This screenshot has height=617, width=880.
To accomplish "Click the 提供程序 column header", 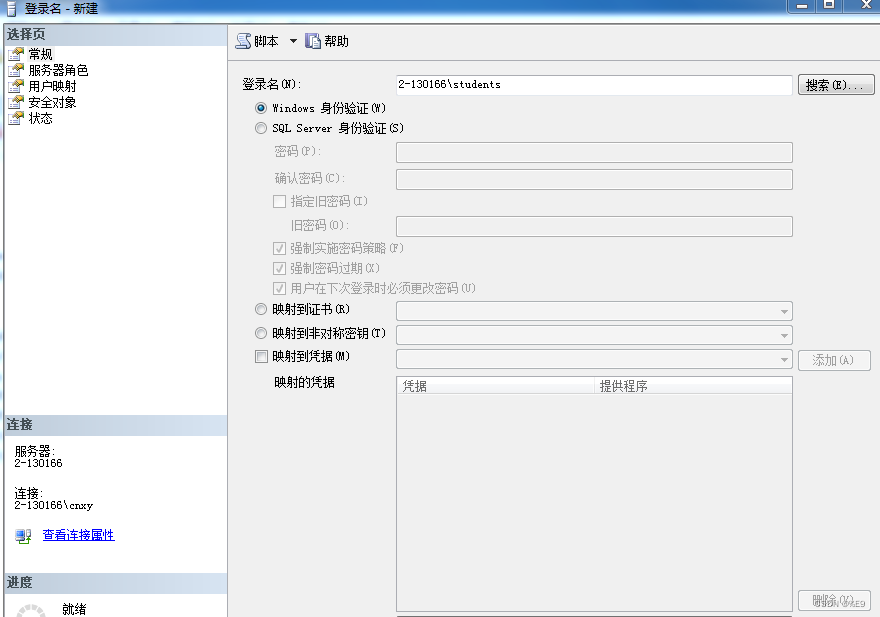I will coord(693,386).
